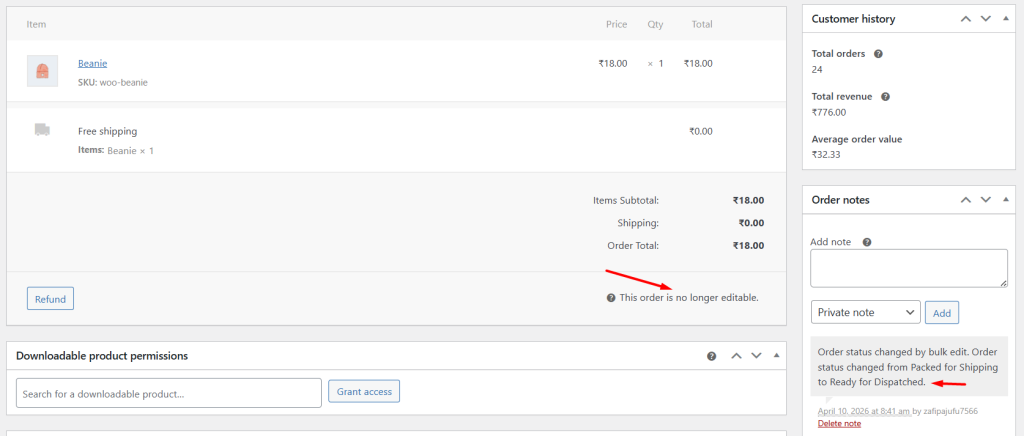Collapse the Order notes panel
Viewport: 1024px width, 436px height.
coord(1004,200)
